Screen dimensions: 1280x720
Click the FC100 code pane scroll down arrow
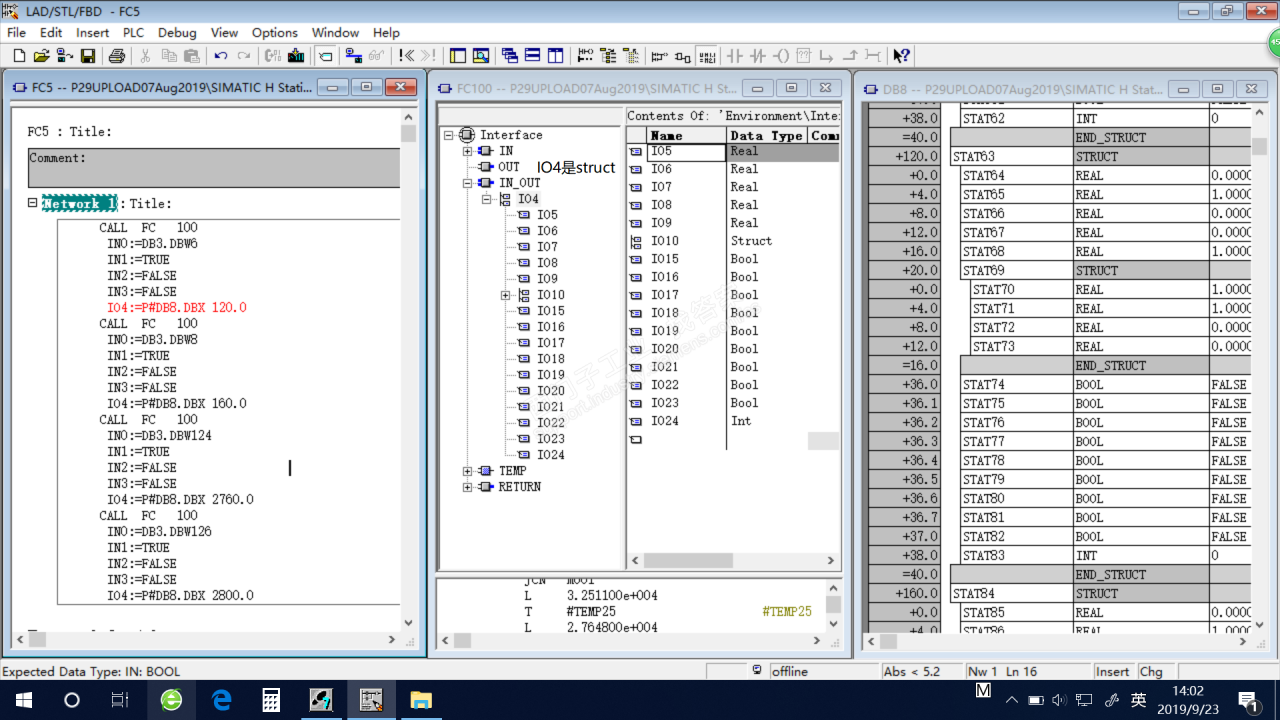(x=833, y=622)
